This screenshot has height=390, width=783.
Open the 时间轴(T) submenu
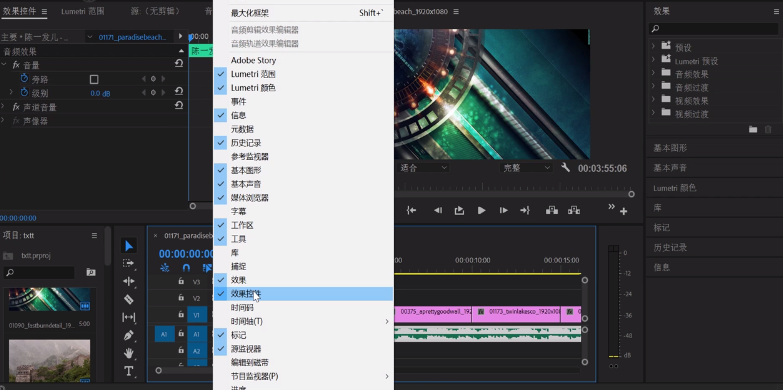(x=303, y=321)
